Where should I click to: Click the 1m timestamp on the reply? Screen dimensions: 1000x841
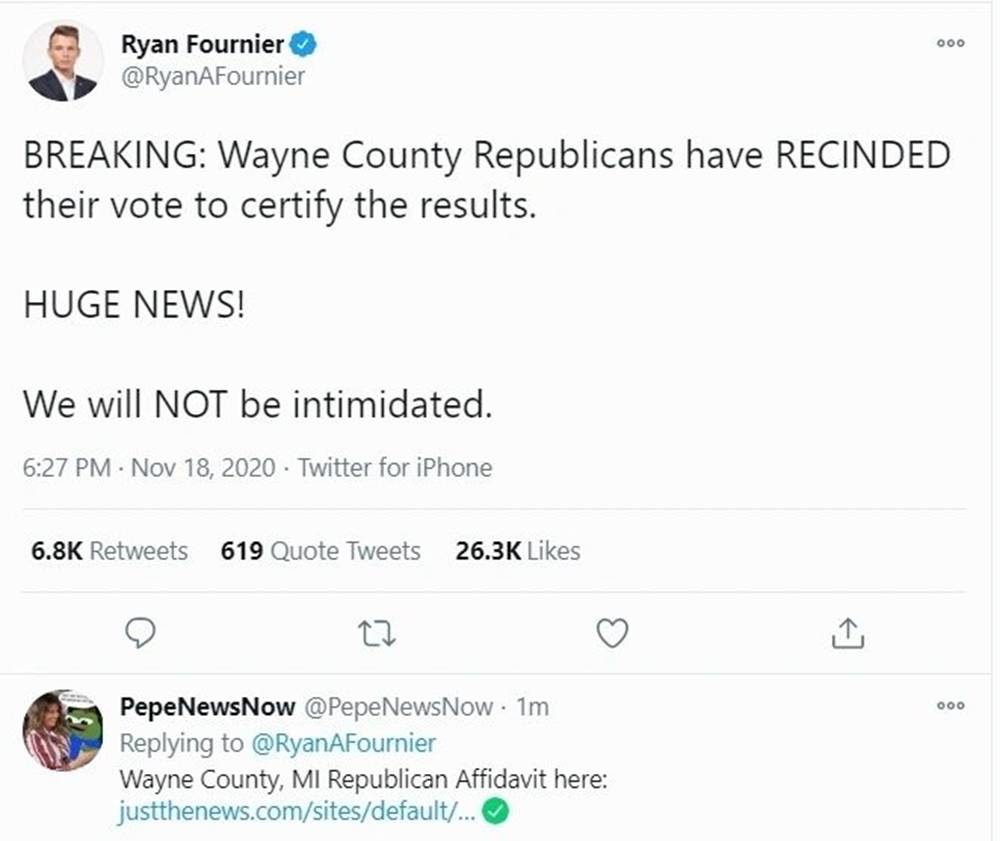(x=533, y=707)
